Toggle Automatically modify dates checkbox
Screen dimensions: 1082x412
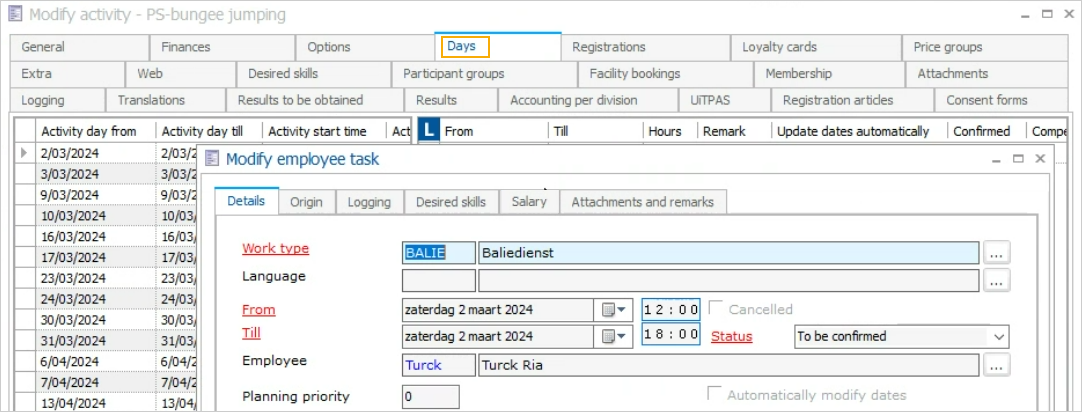(x=715, y=395)
